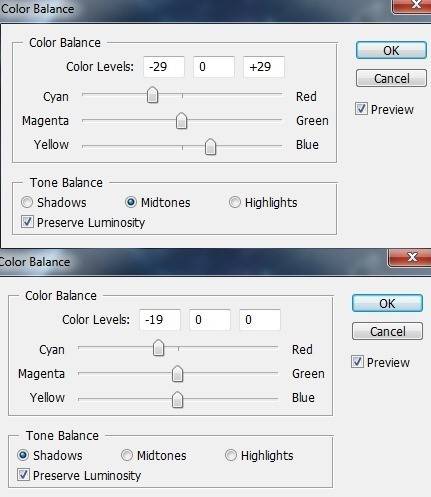
Task: Click the Color Levels field containing -19
Action: (160, 320)
